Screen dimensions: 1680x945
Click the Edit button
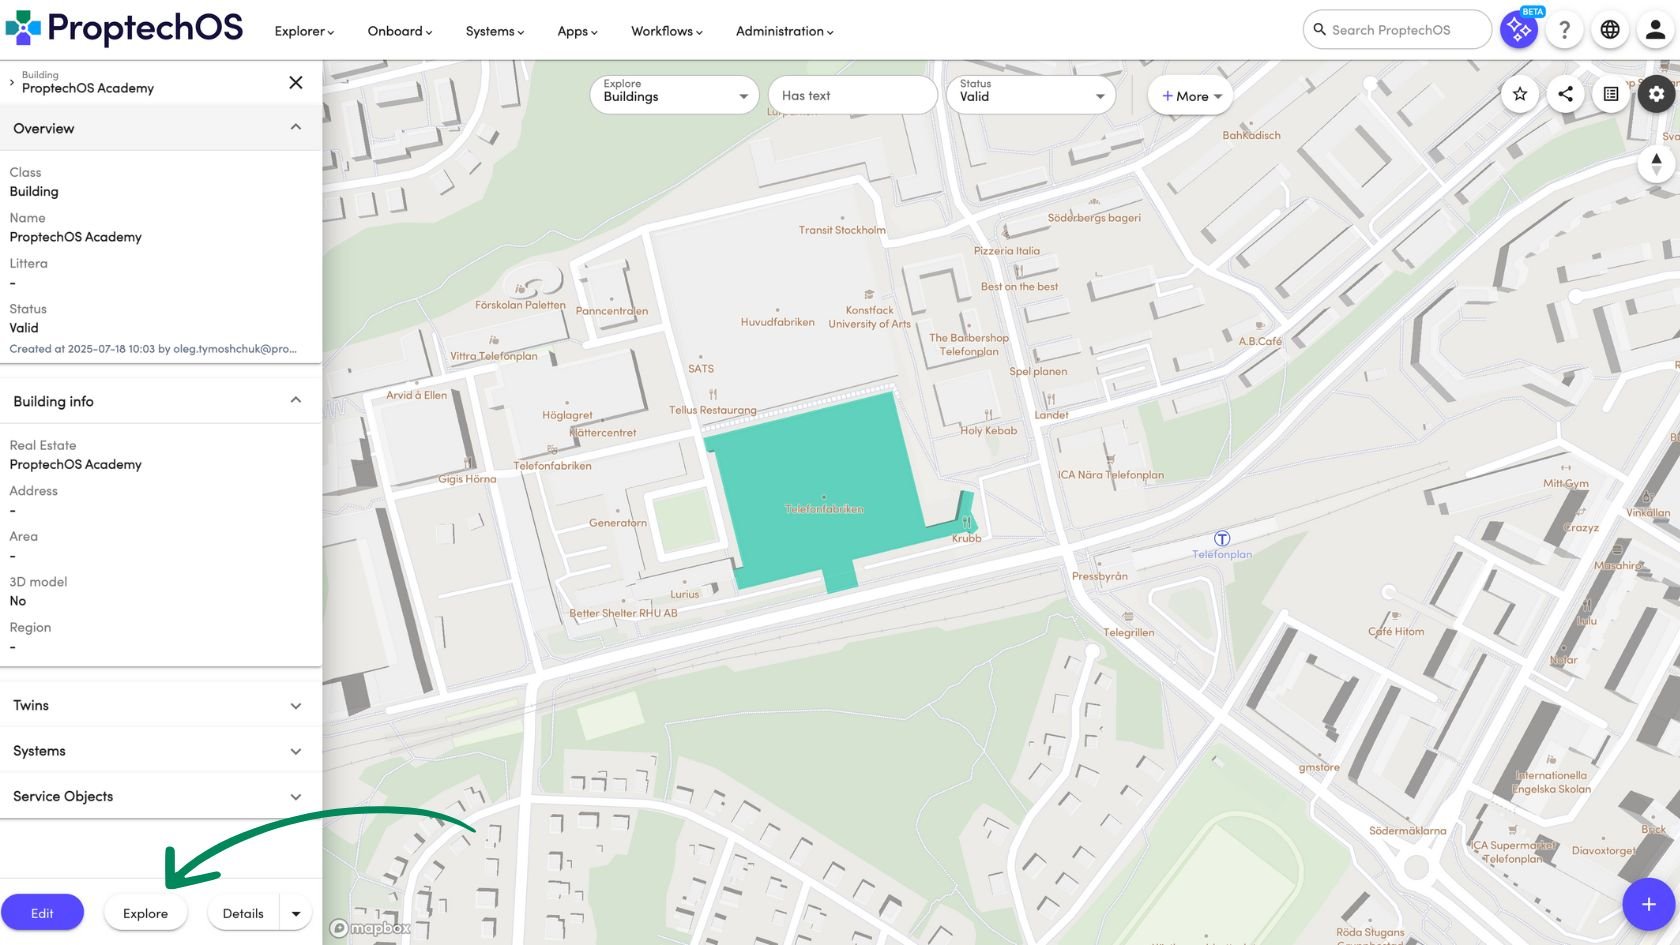click(42, 913)
